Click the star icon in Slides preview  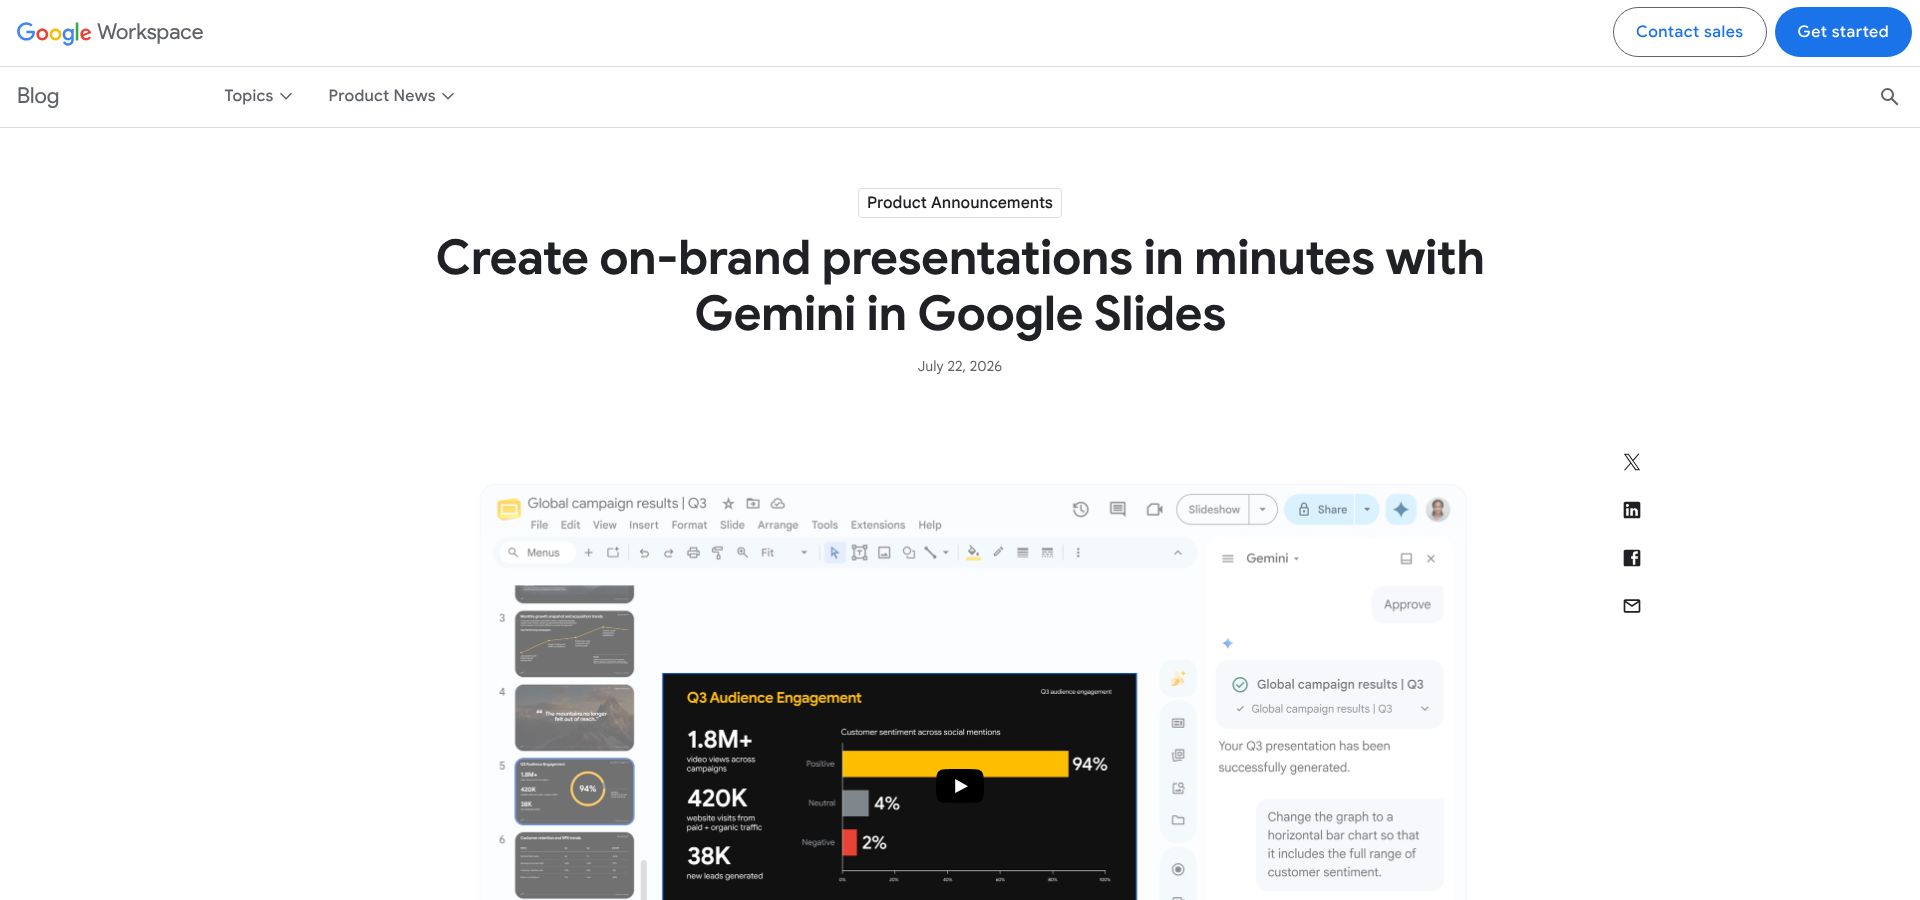(x=728, y=504)
